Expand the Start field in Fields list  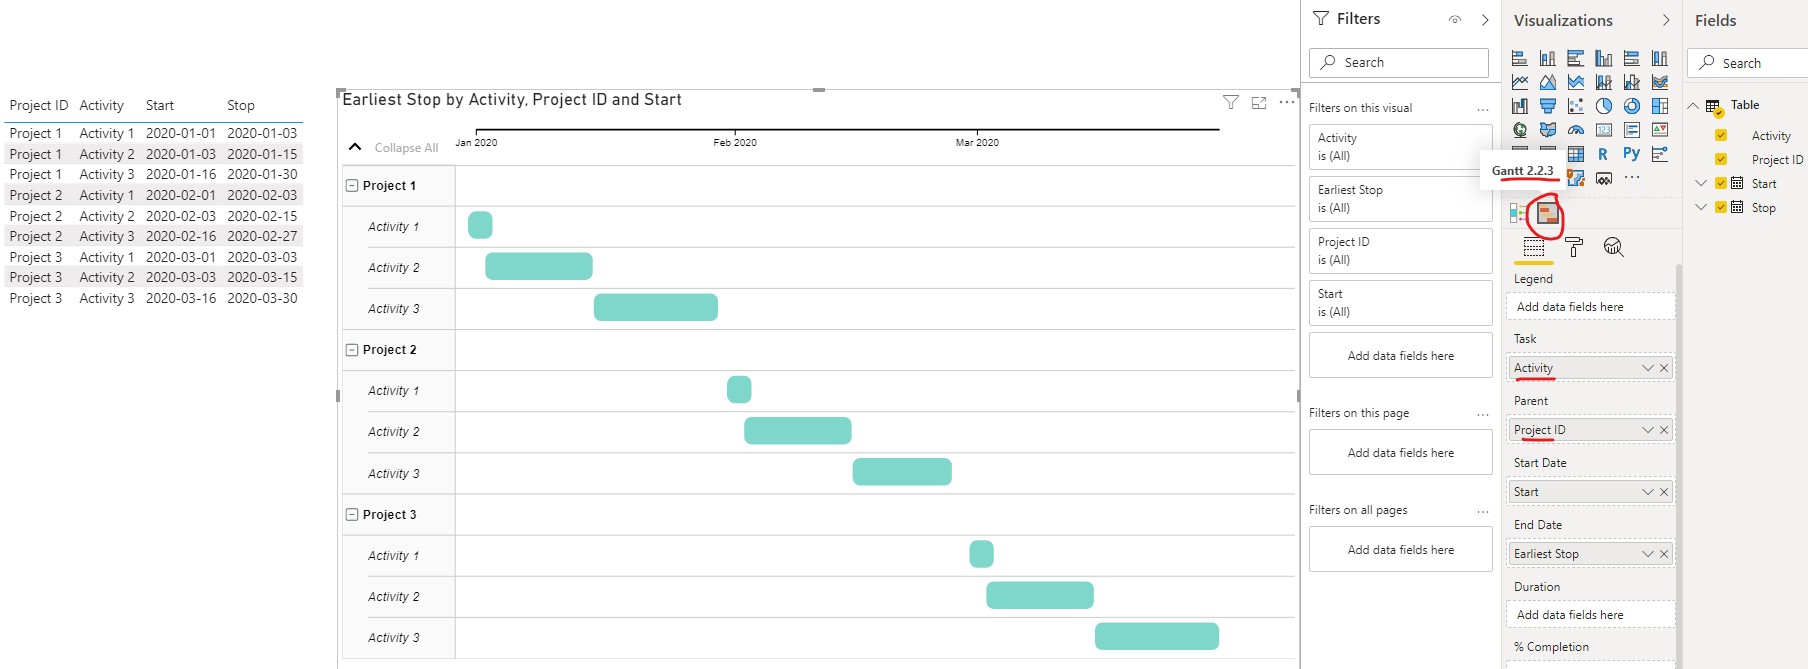point(1700,183)
